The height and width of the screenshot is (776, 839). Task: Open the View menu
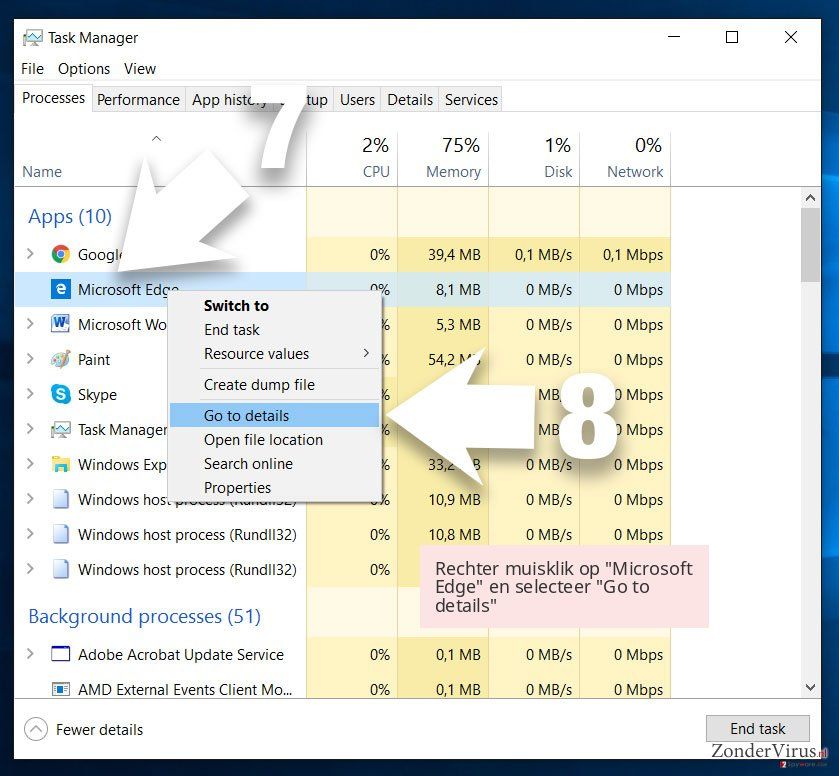pyautogui.click(x=140, y=69)
